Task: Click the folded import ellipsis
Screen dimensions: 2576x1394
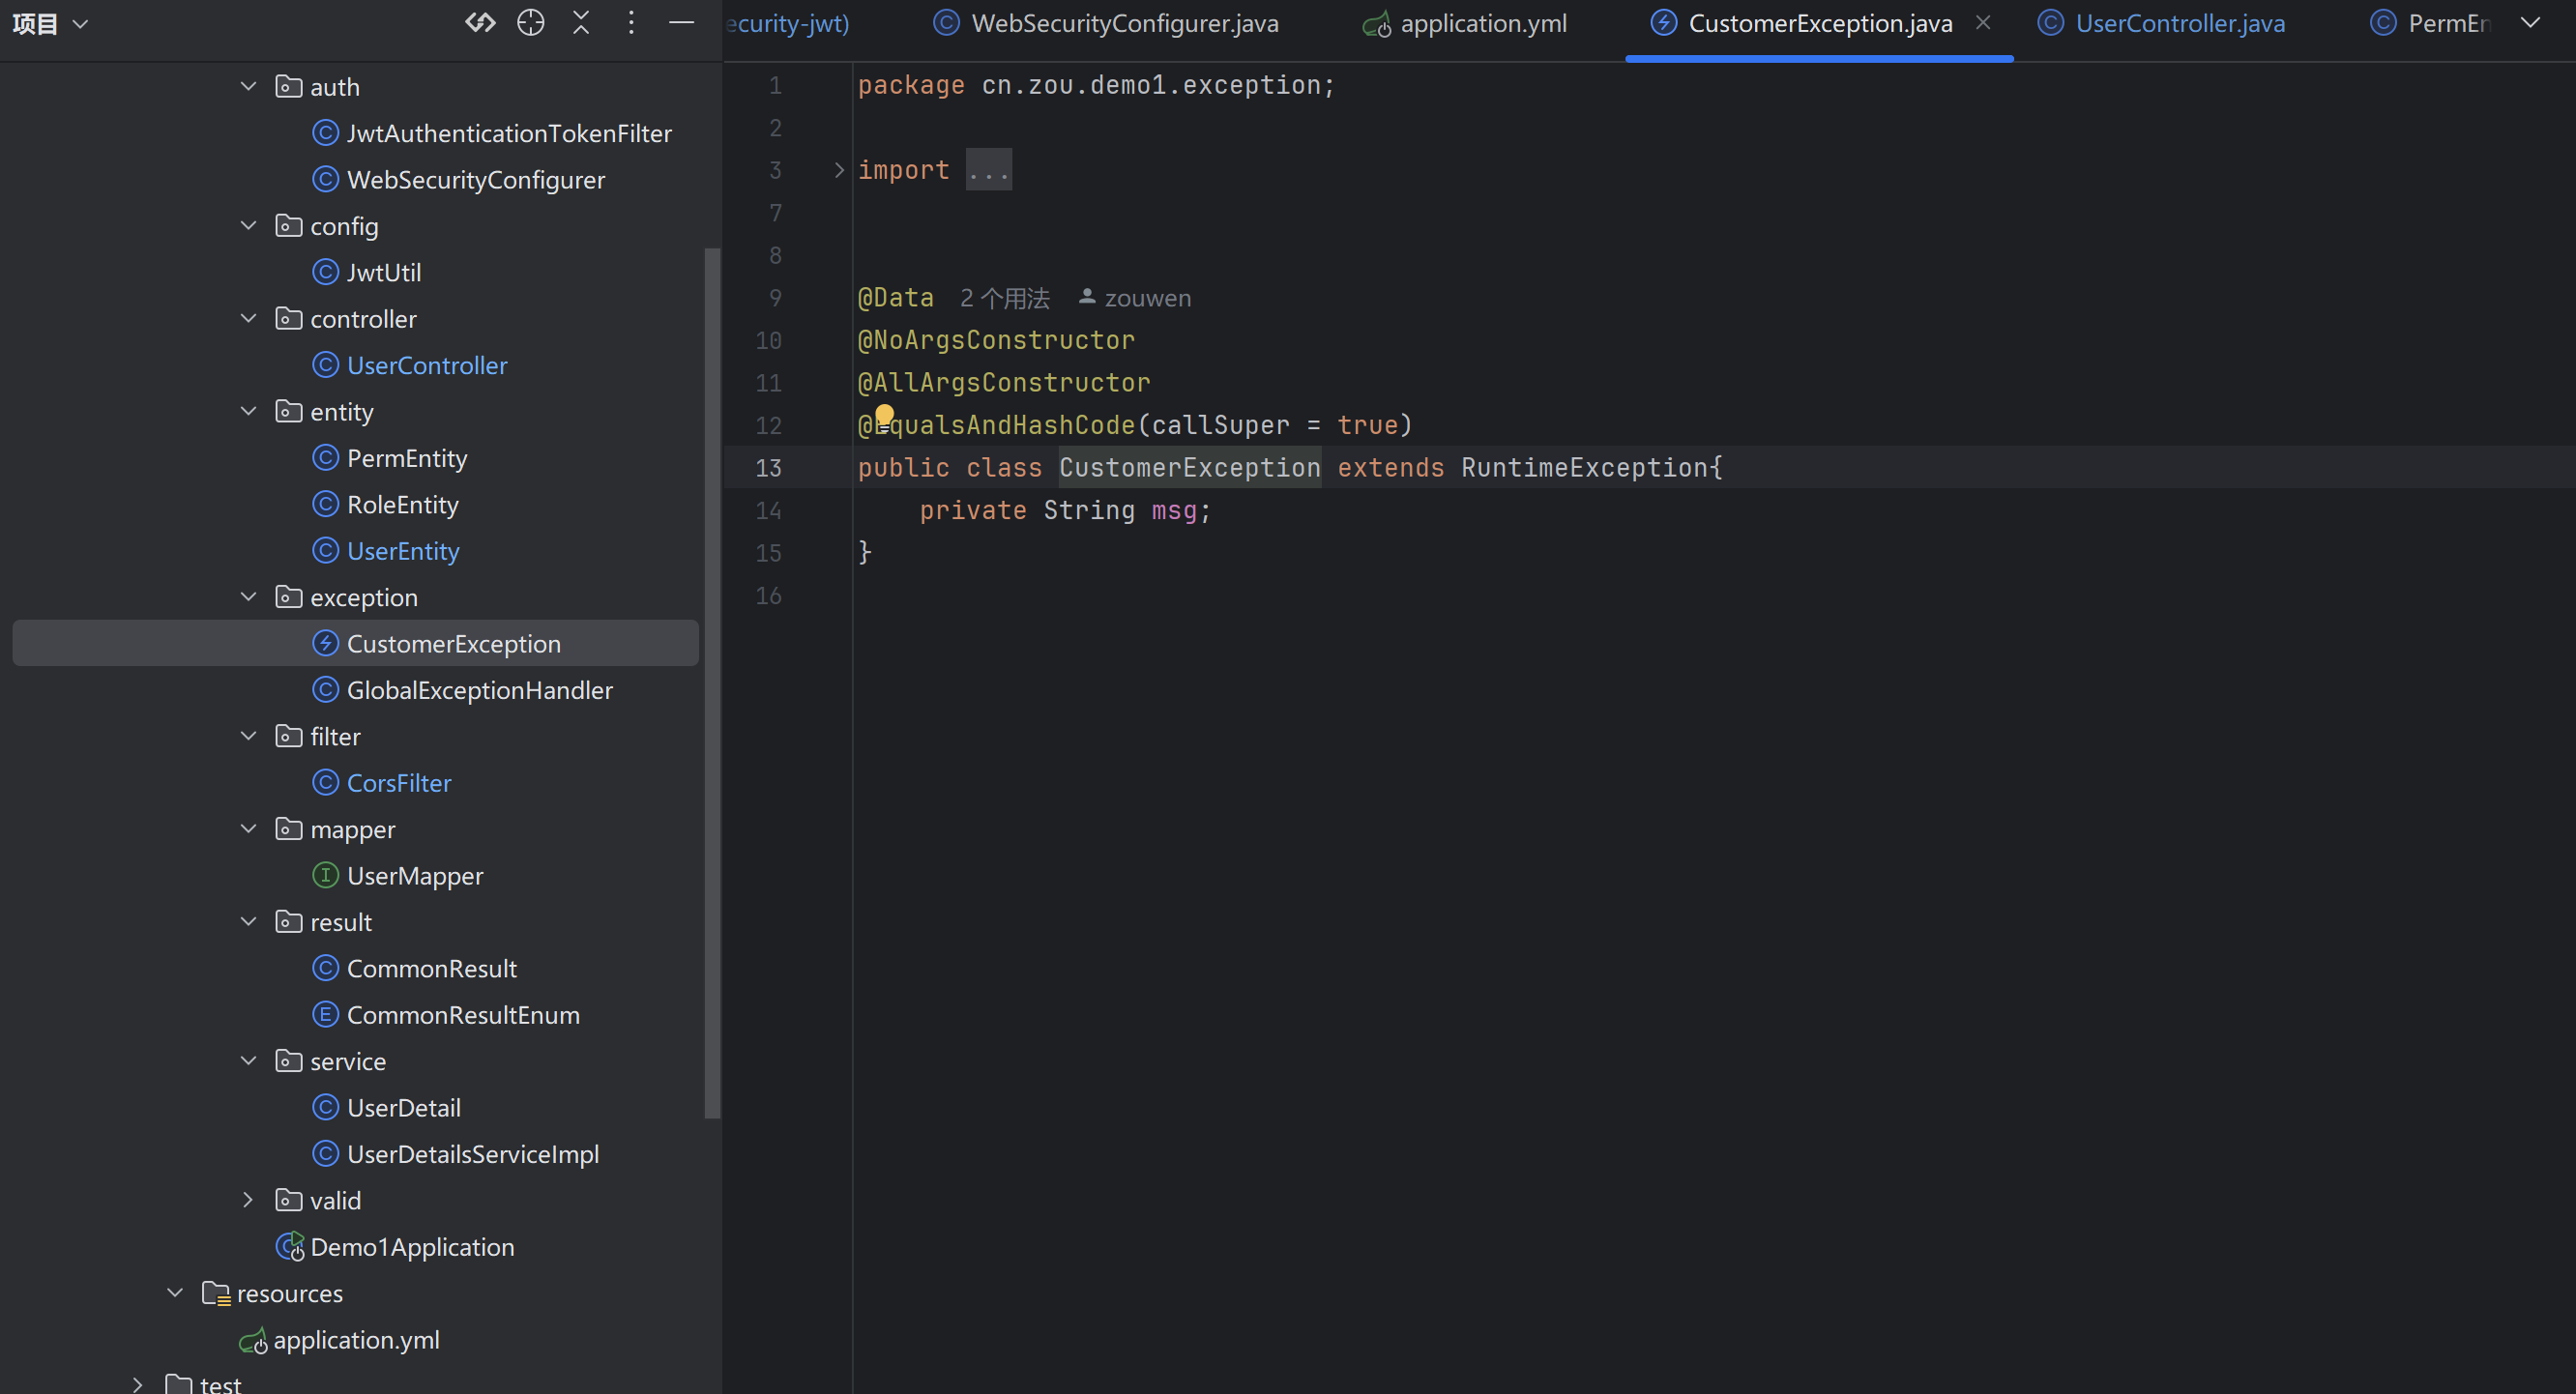Action: coord(989,170)
